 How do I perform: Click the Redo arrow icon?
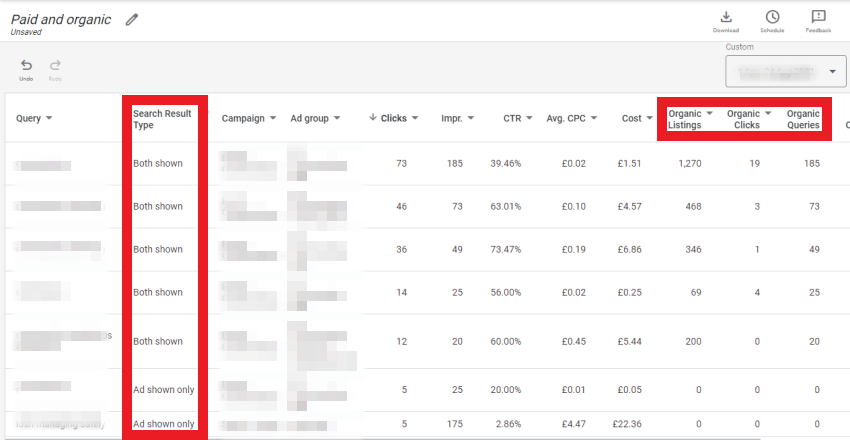[x=55, y=66]
